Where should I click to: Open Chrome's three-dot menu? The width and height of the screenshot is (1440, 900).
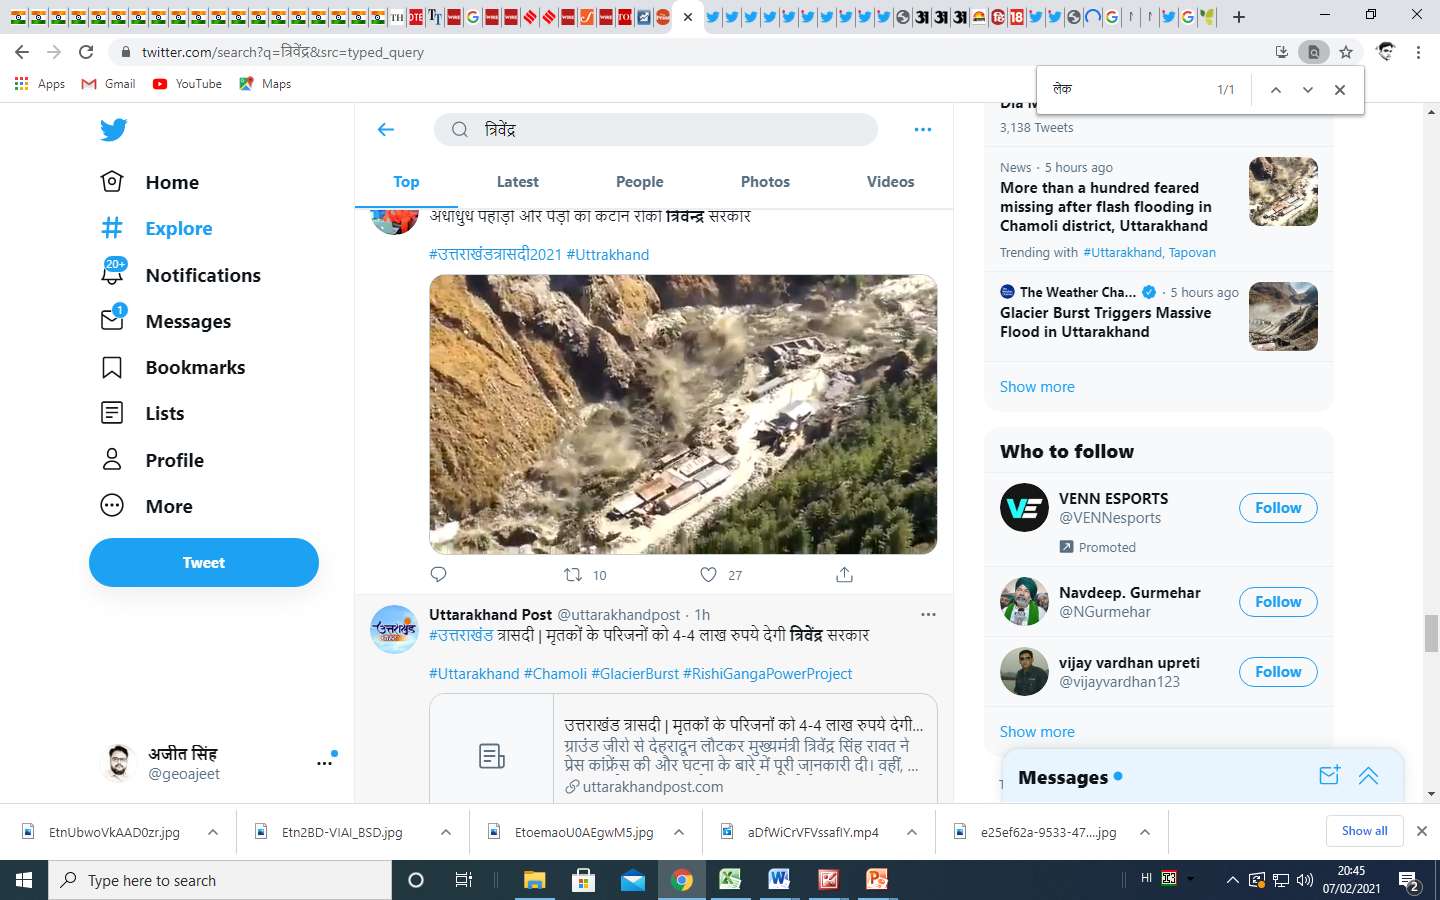1418,52
